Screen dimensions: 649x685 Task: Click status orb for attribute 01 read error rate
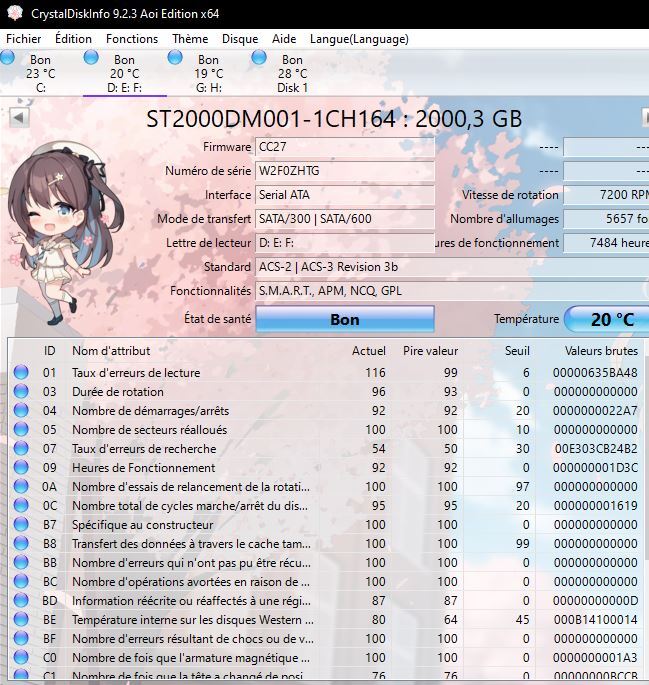[21, 372]
